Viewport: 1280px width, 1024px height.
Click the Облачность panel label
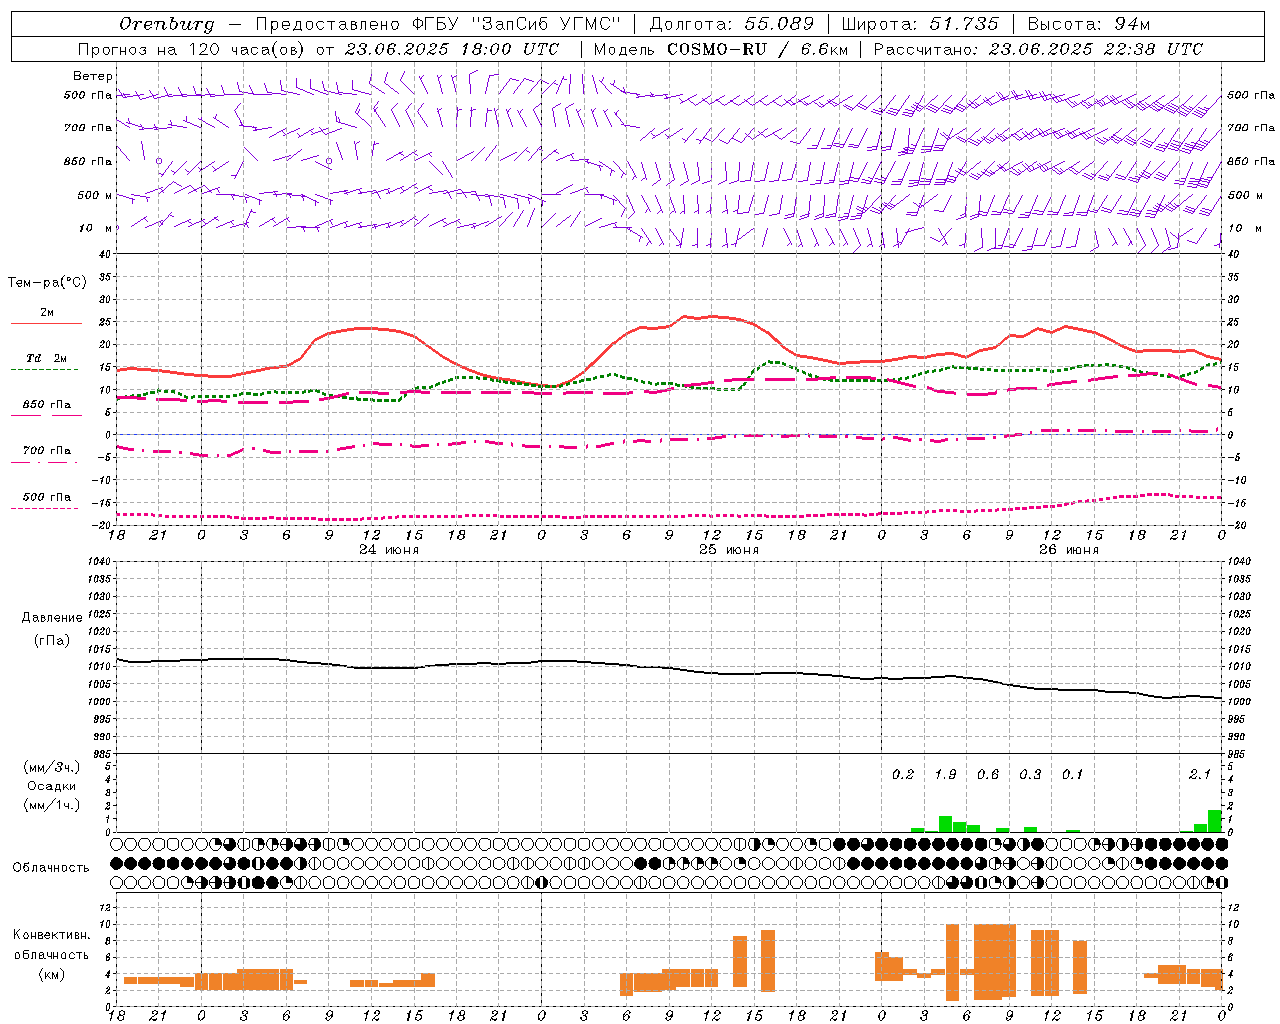(x=51, y=867)
